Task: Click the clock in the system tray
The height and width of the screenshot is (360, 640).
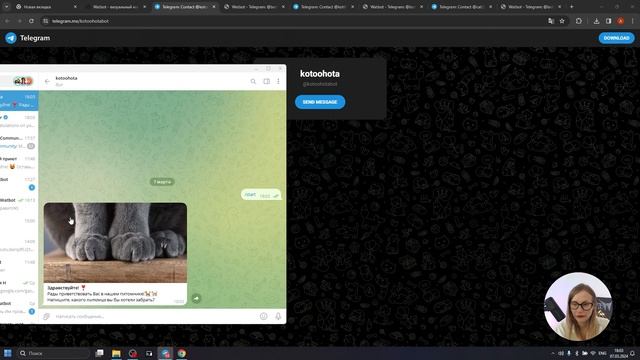Action: (x=619, y=353)
